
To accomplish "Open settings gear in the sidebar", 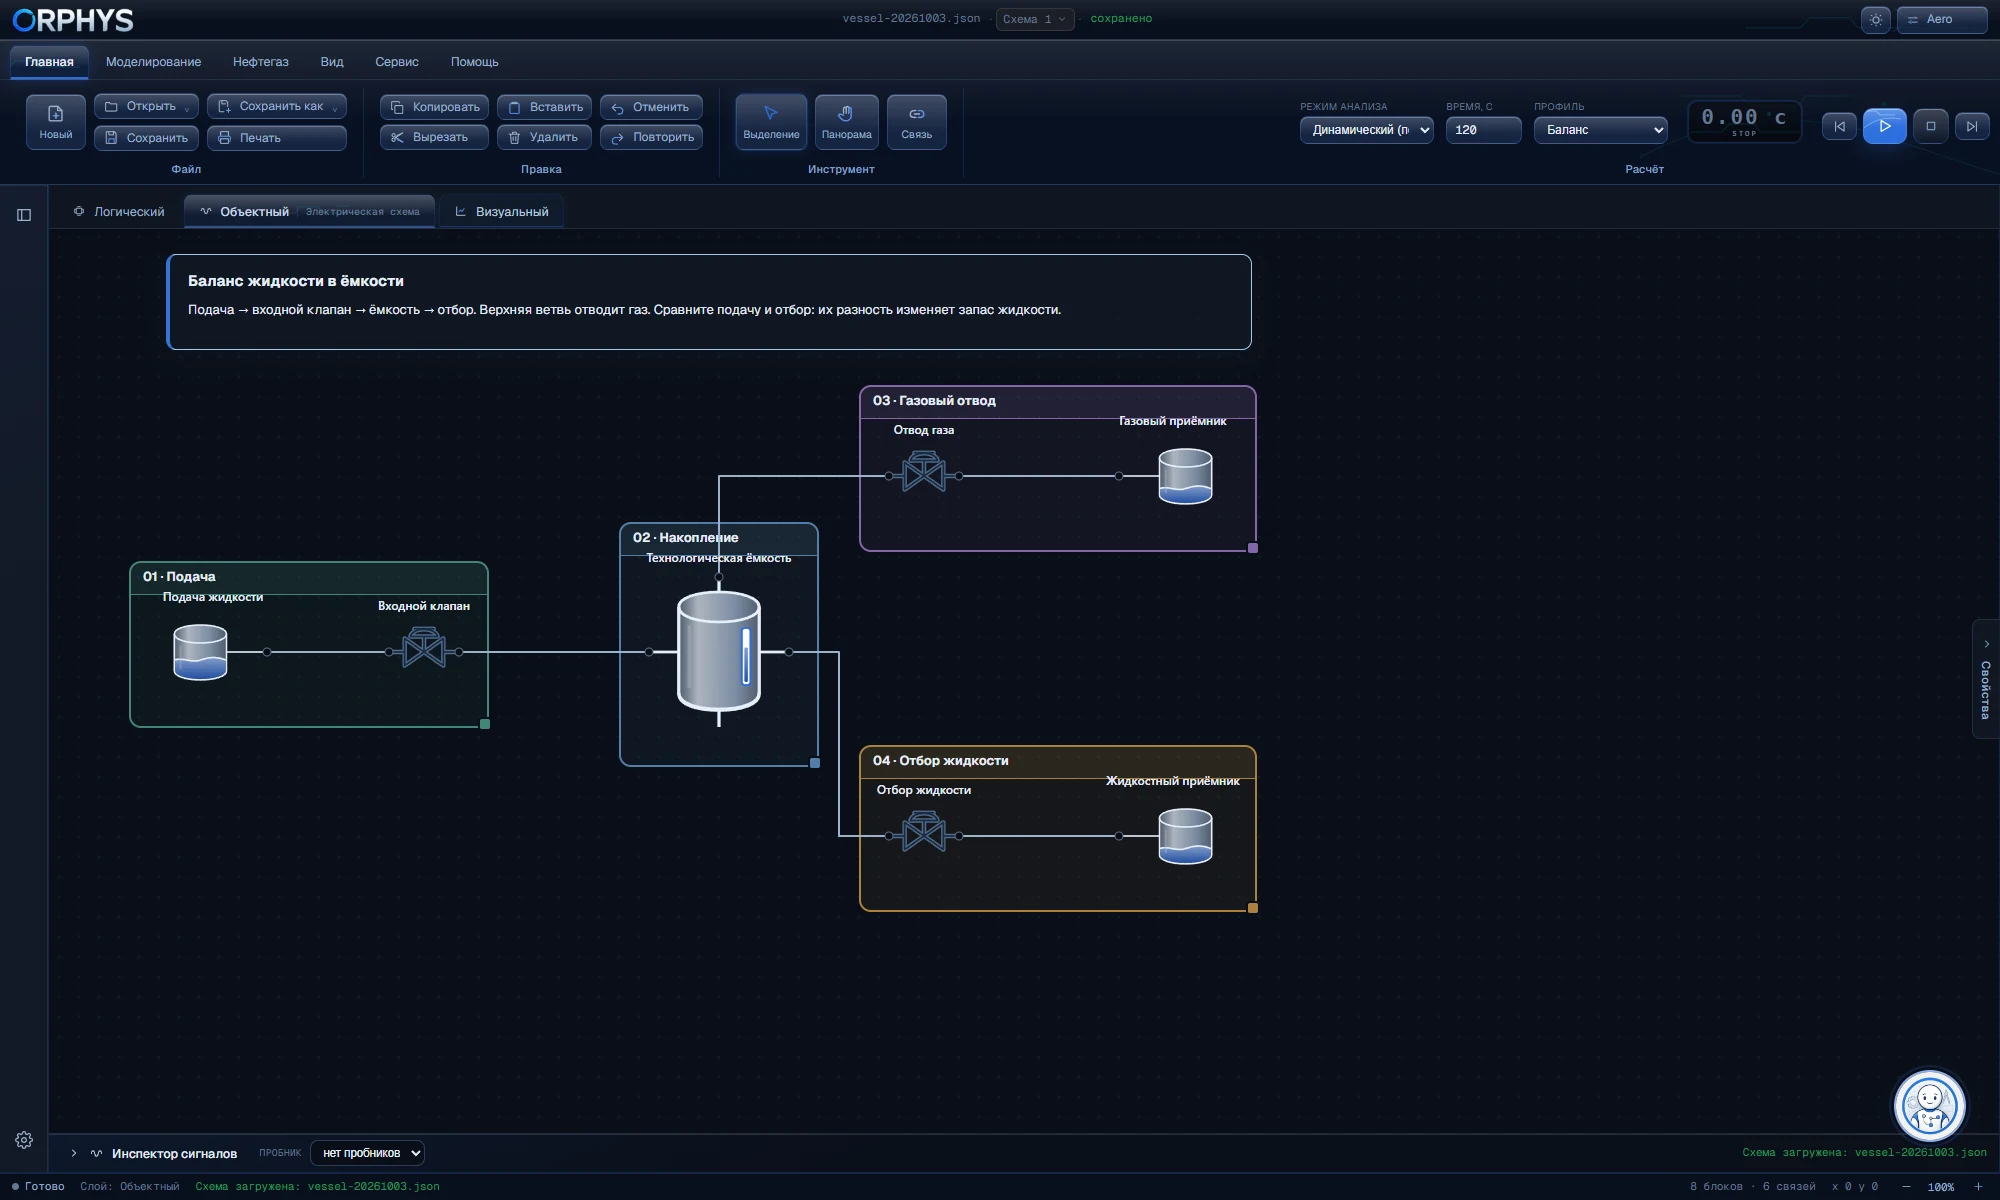I will pyautogui.click(x=24, y=1140).
